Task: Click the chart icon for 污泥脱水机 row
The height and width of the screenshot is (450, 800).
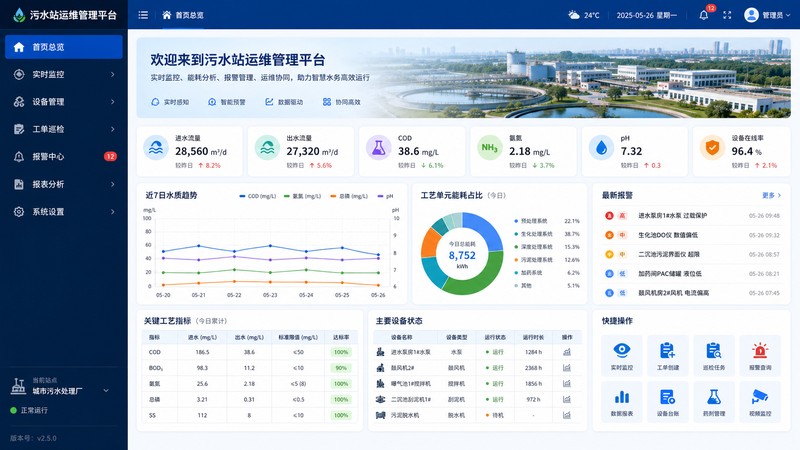Action: tap(567, 415)
